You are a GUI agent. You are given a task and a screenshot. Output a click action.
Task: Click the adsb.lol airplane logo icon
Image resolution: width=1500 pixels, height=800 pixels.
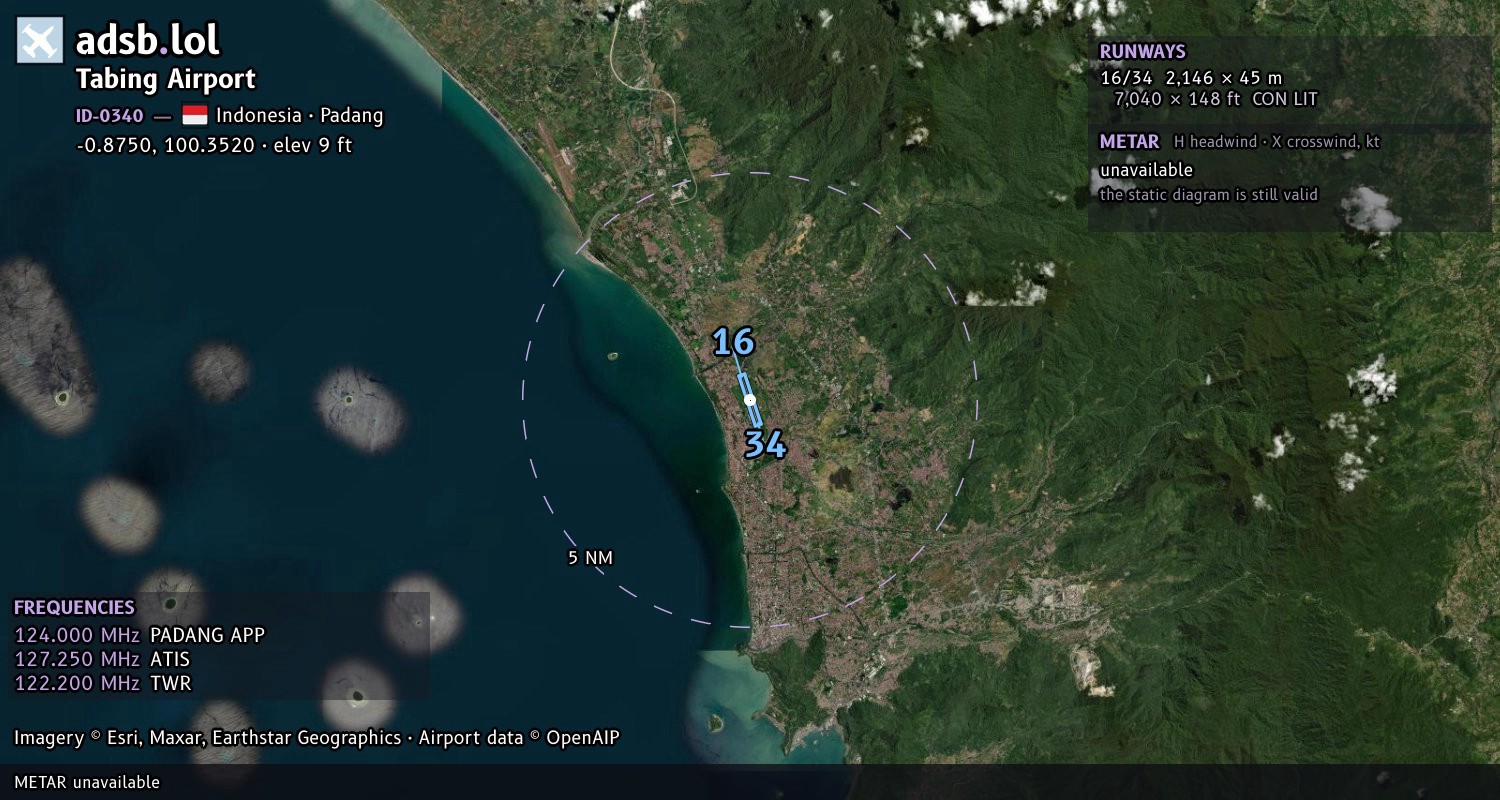[40, 41]
